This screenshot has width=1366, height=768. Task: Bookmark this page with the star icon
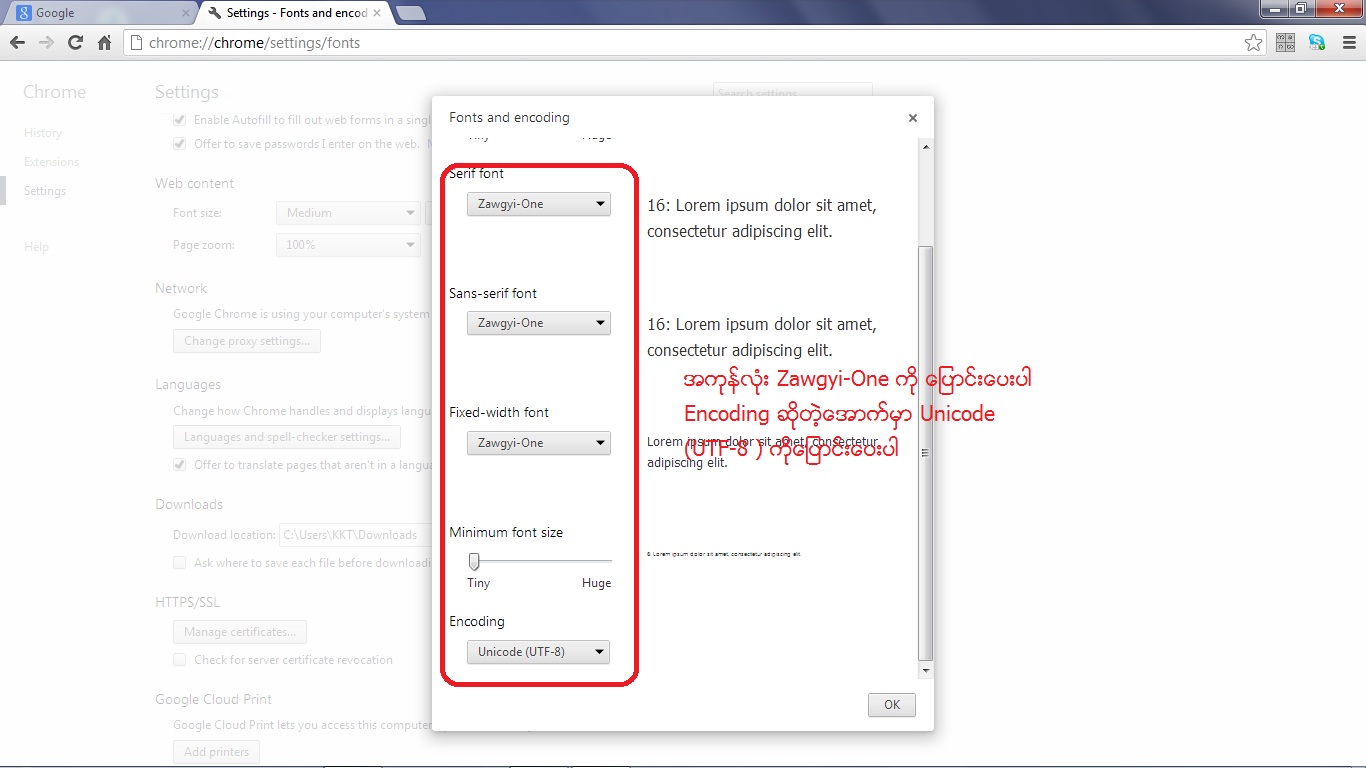tap(1253, 43)
